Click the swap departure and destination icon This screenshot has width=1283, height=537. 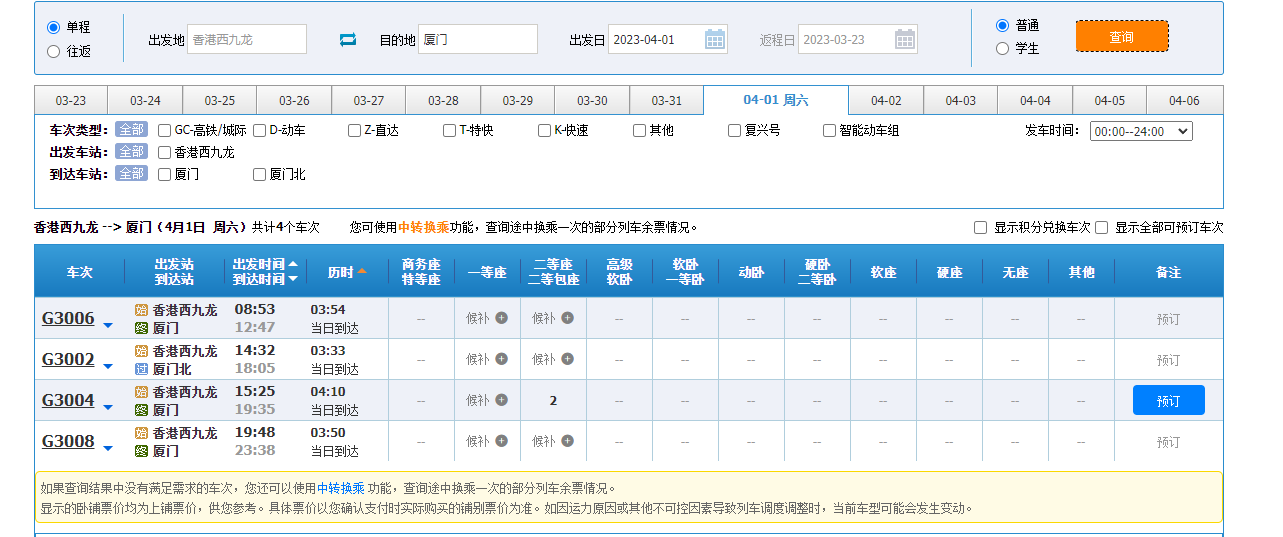[348, 40]
